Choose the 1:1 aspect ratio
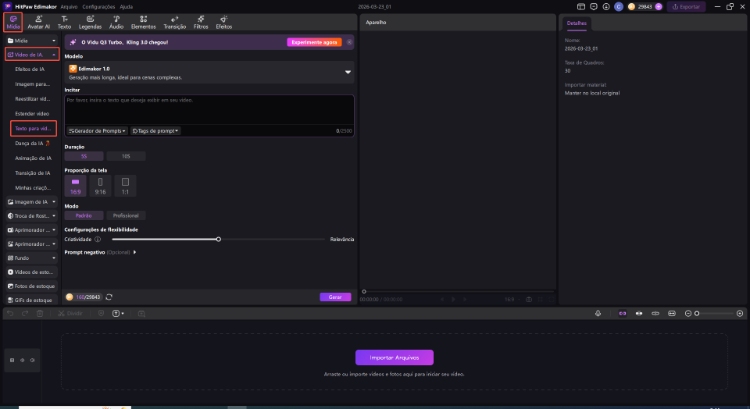750x409 pixels. pos(125,186)
